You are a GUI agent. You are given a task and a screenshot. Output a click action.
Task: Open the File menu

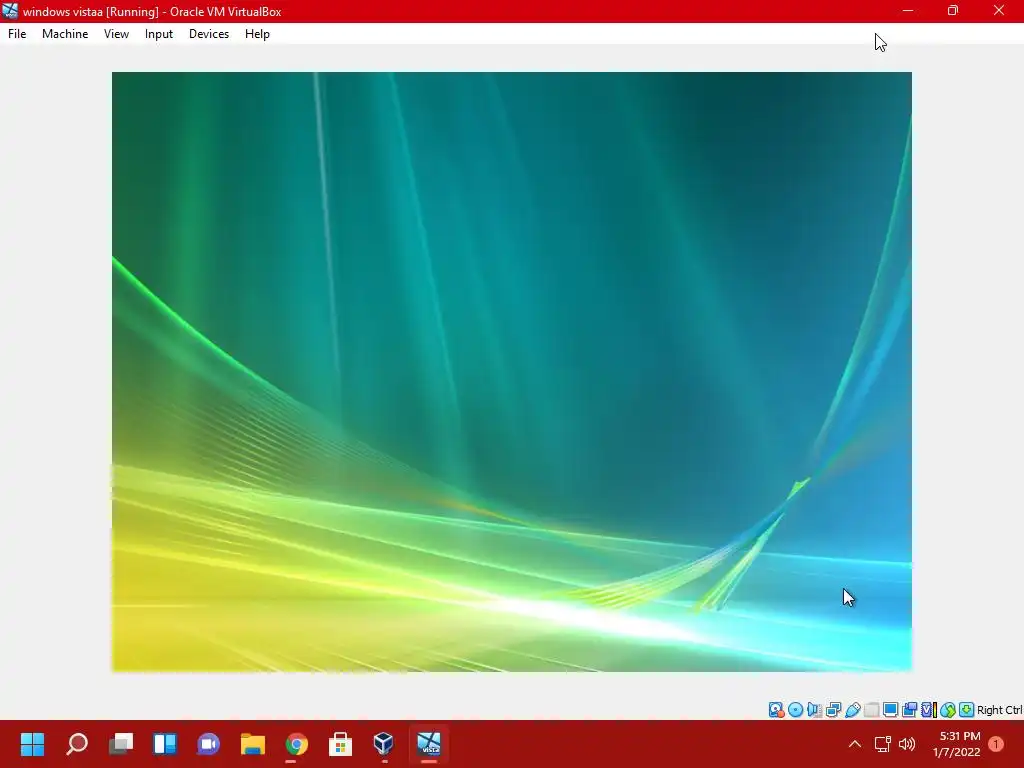point(17,34)
